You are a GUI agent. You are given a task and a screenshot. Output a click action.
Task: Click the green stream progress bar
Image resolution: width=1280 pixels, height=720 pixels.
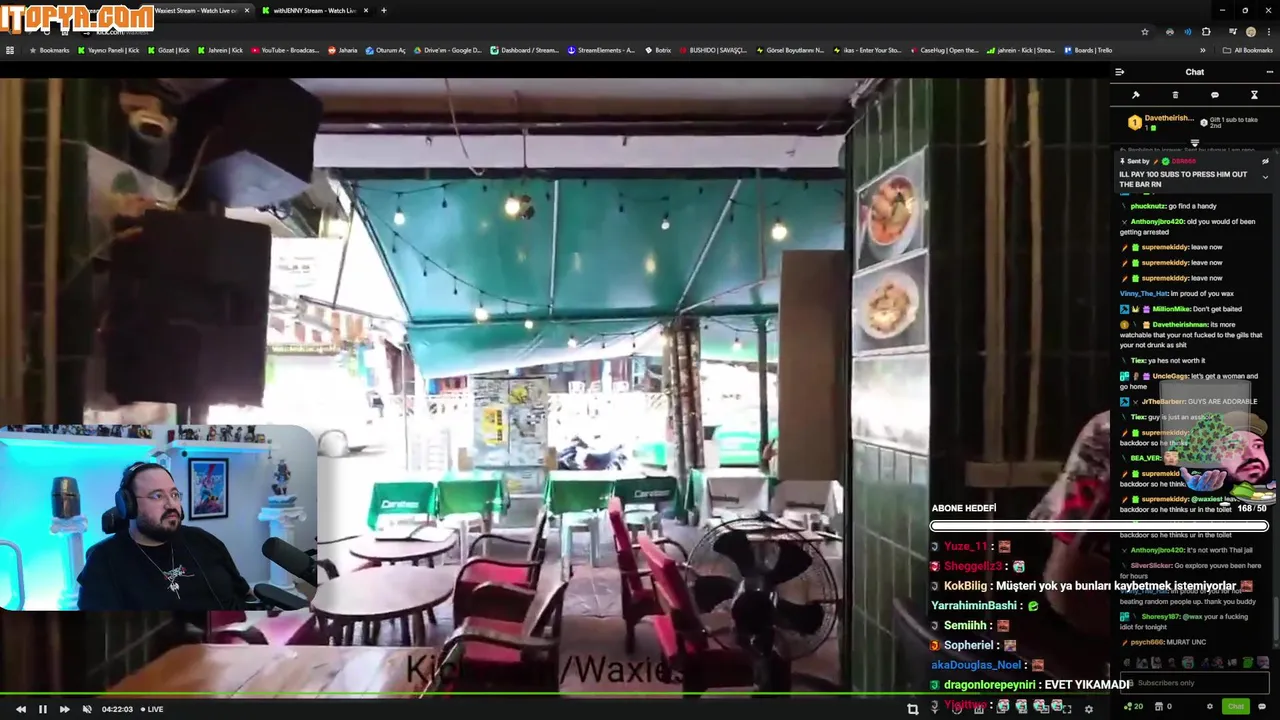pyautogui.click(x=555, y=695)
